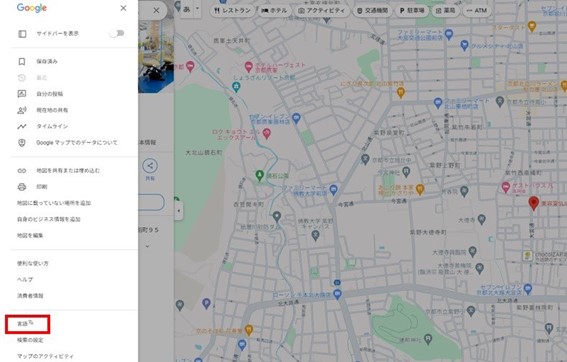
Task: Open 検索の設定 menu entry
Action: (x=30, y=340)
